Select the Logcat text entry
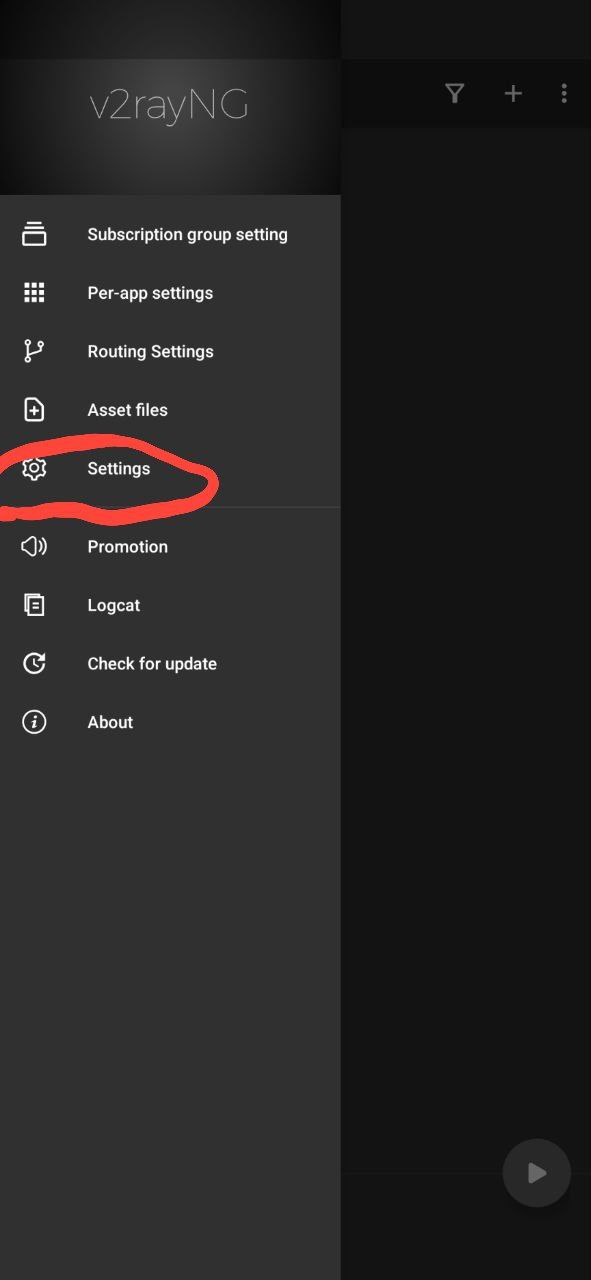Screen dimensions: 591x1280 coord(113,606)
